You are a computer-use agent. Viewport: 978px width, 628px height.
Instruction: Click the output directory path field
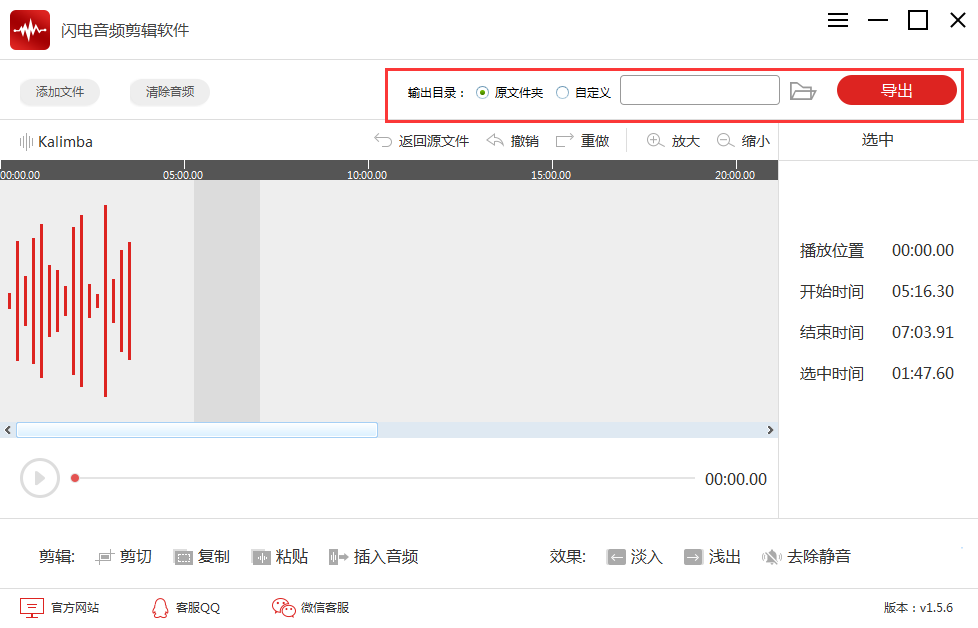[700, 90]
